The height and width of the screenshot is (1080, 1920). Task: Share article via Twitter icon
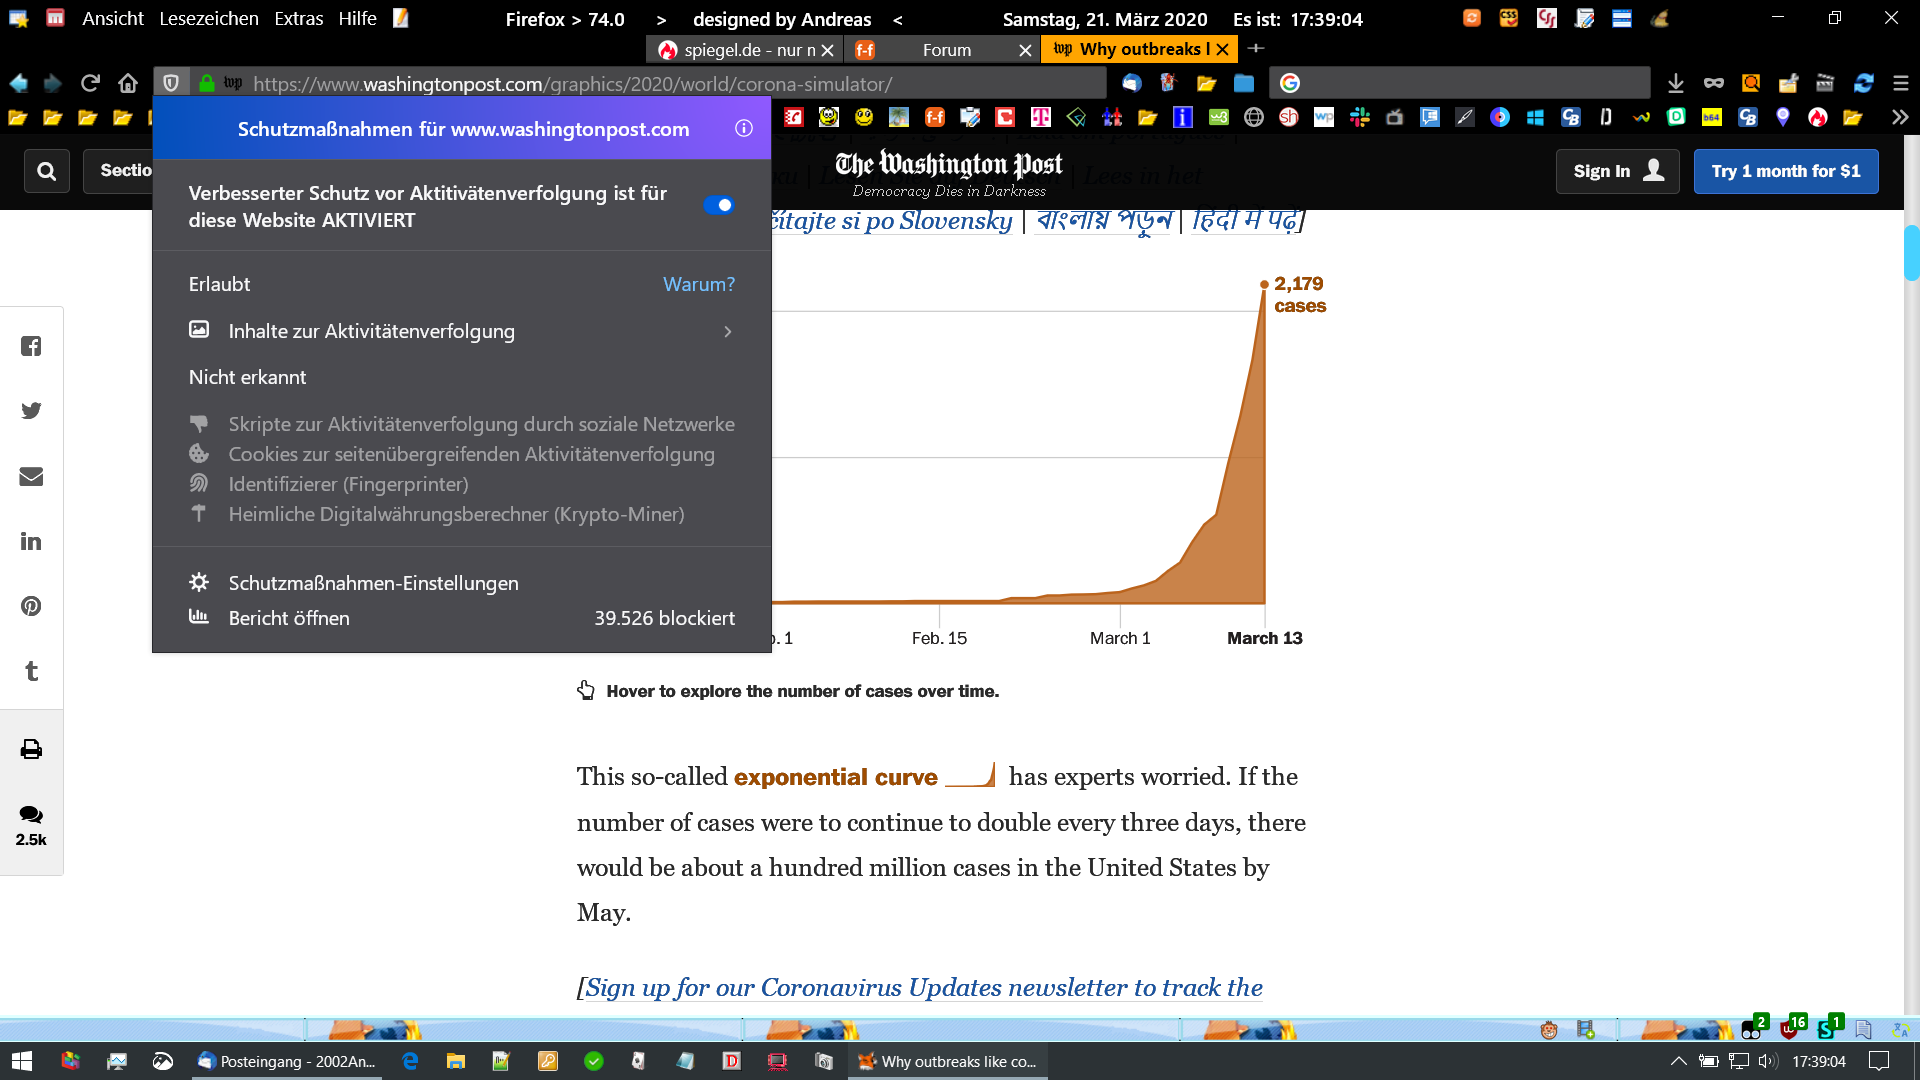coord(31,411)
